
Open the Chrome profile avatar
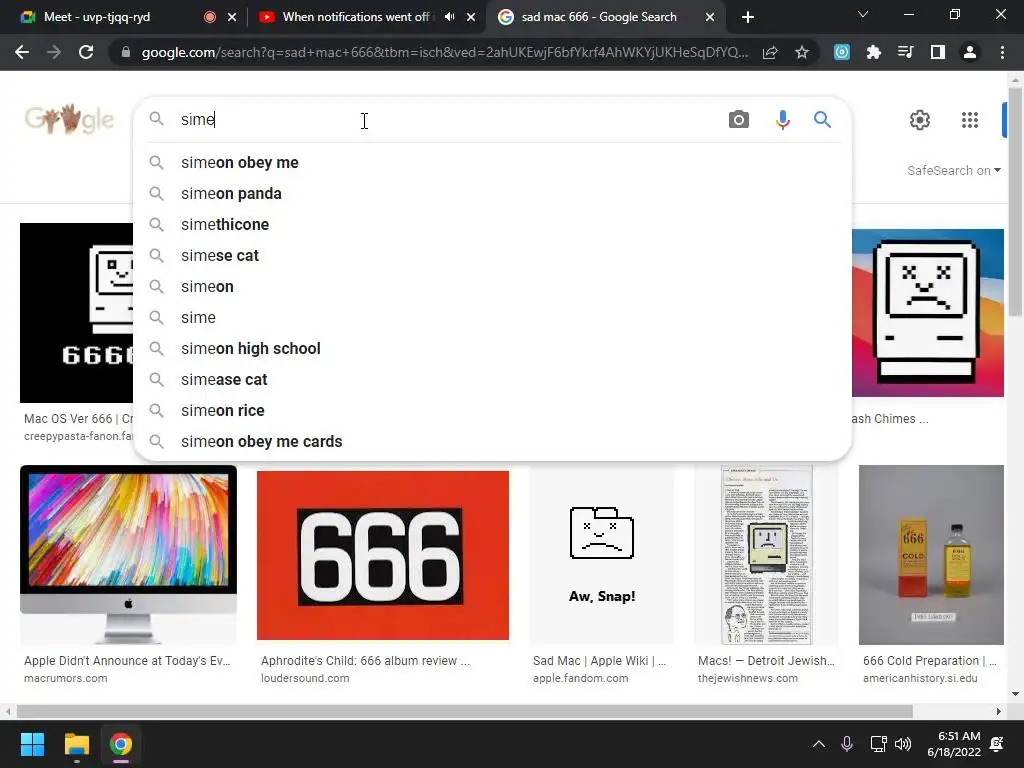point(970,52)
